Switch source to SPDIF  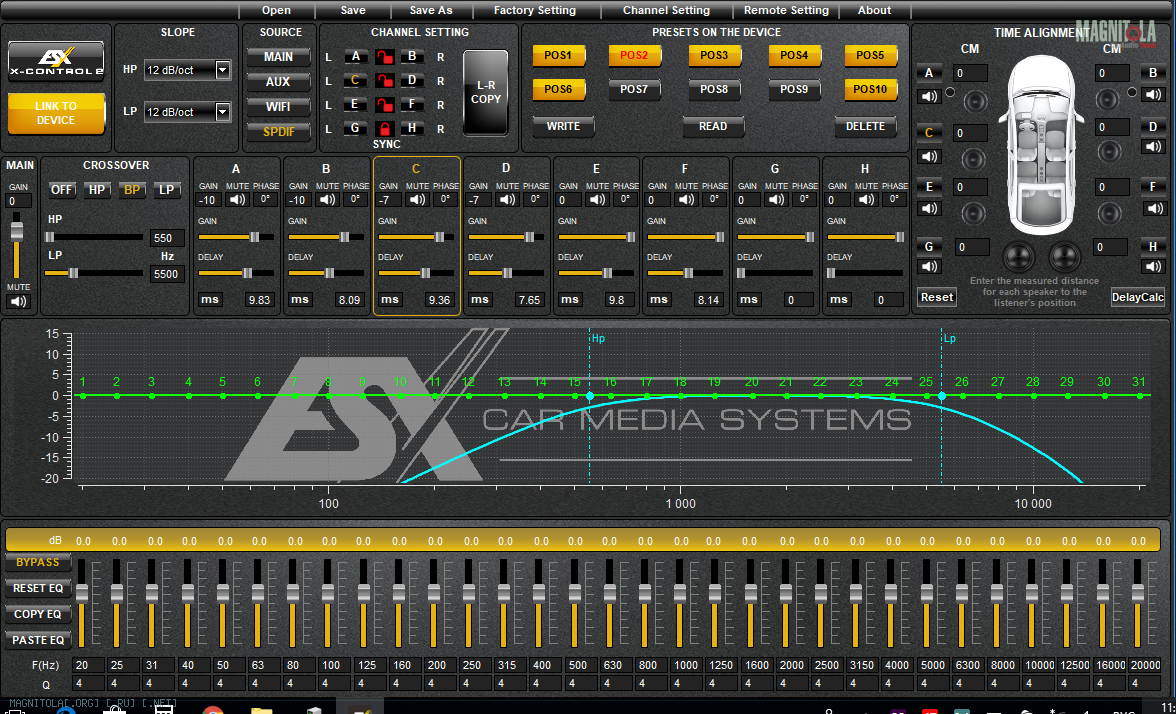click(x=278, y=132)
